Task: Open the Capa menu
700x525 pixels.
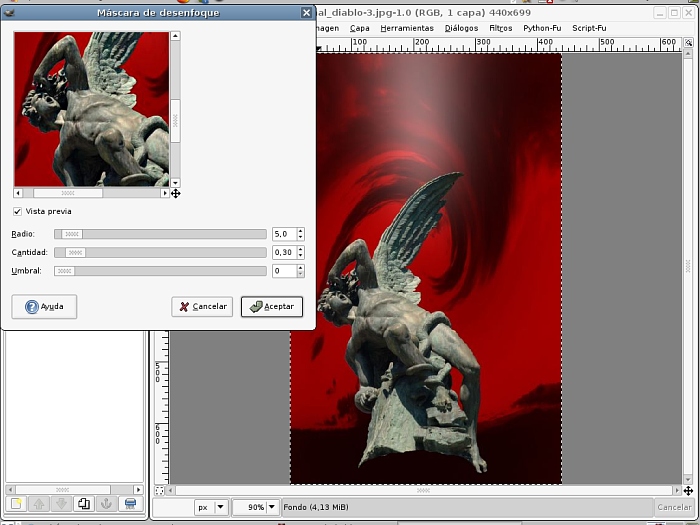Action: 359,28
